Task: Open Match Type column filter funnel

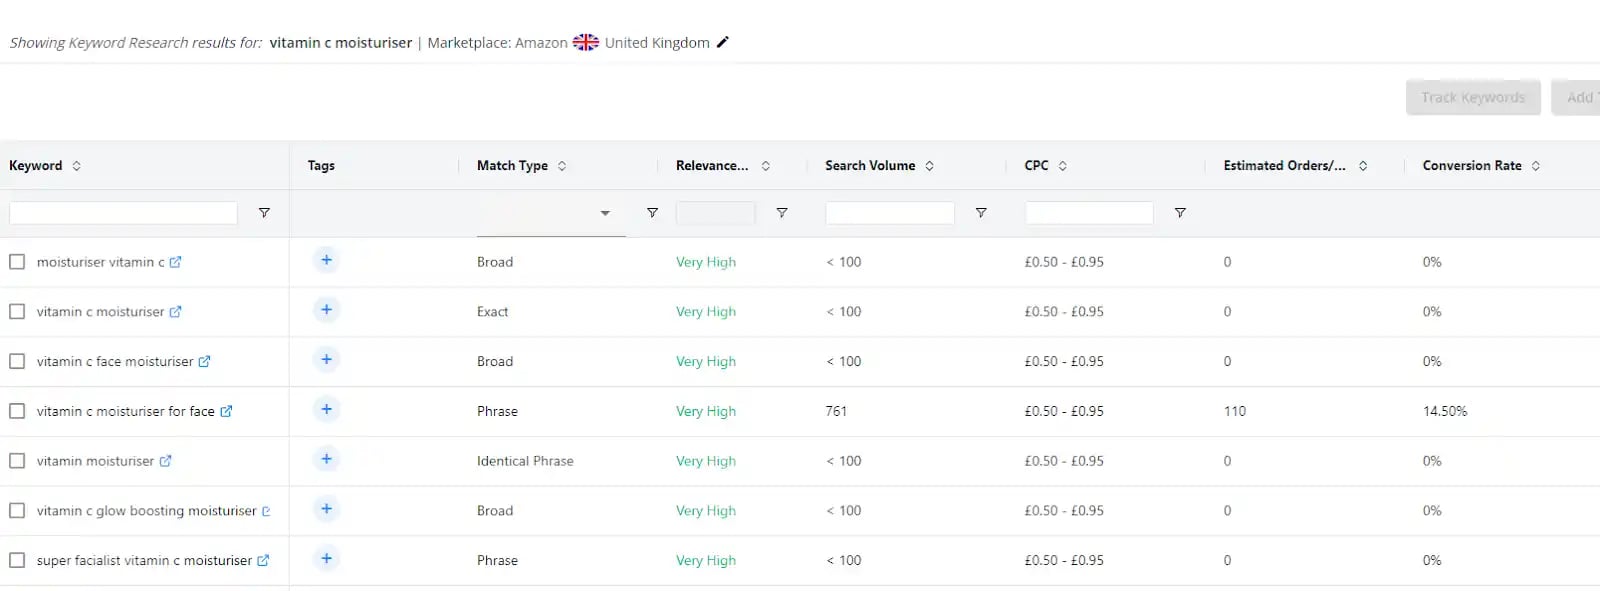Action: coord(652,213)
